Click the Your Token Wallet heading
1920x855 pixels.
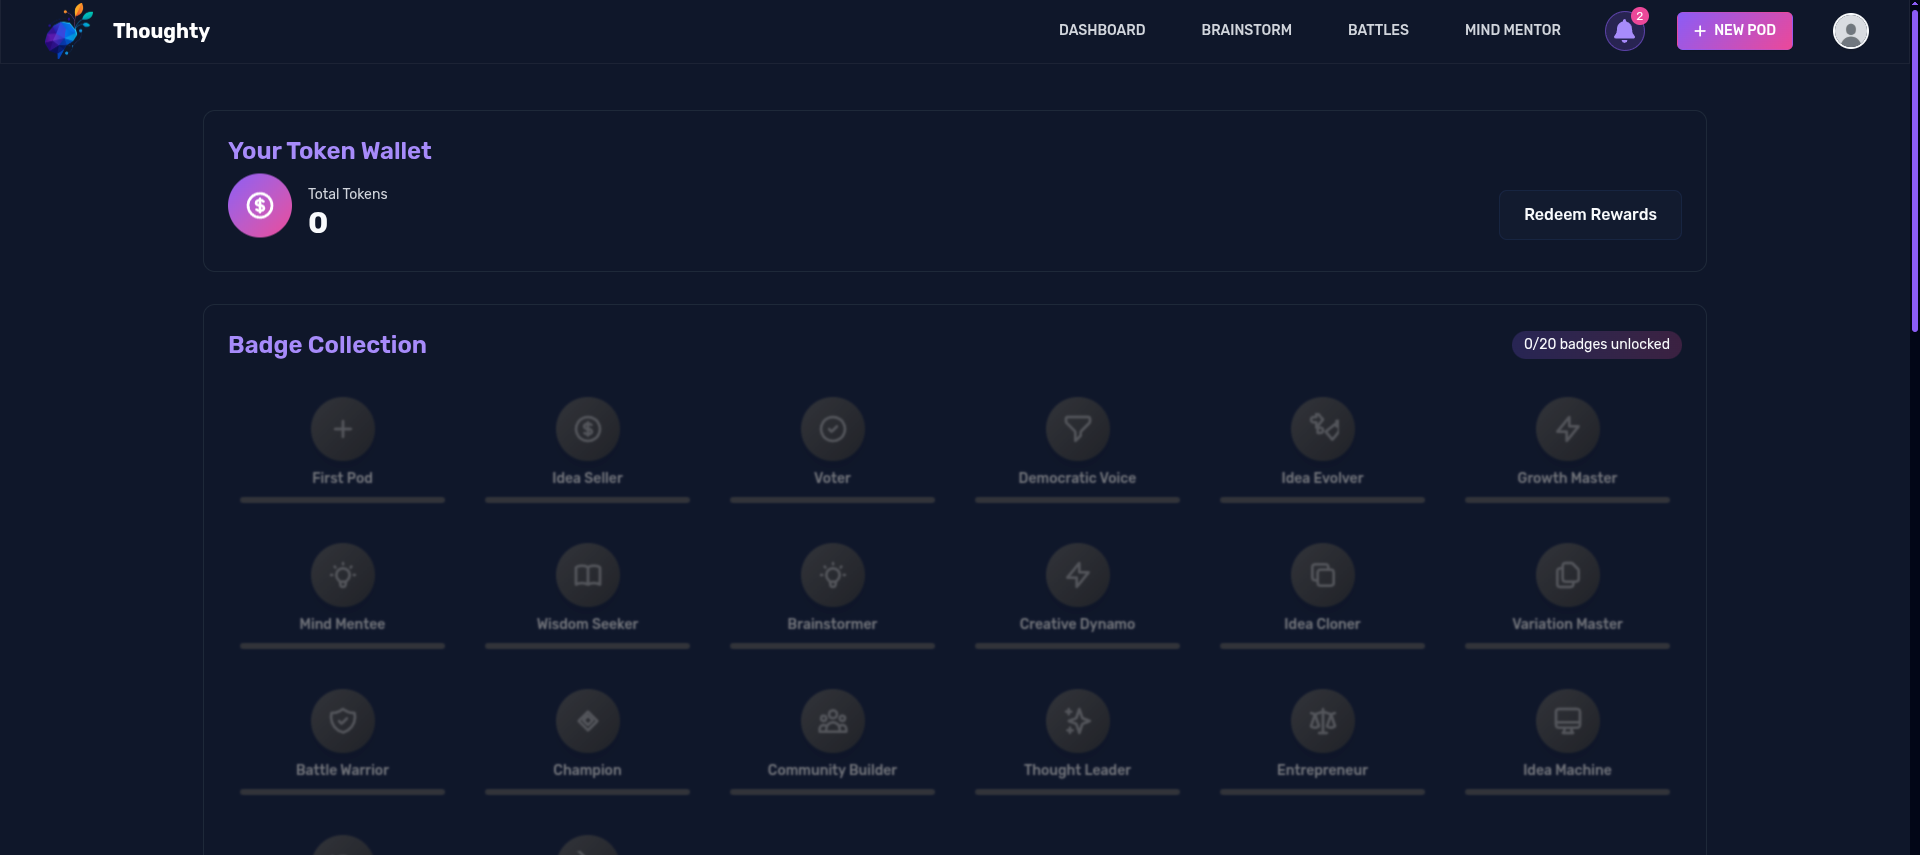[330, 151]
